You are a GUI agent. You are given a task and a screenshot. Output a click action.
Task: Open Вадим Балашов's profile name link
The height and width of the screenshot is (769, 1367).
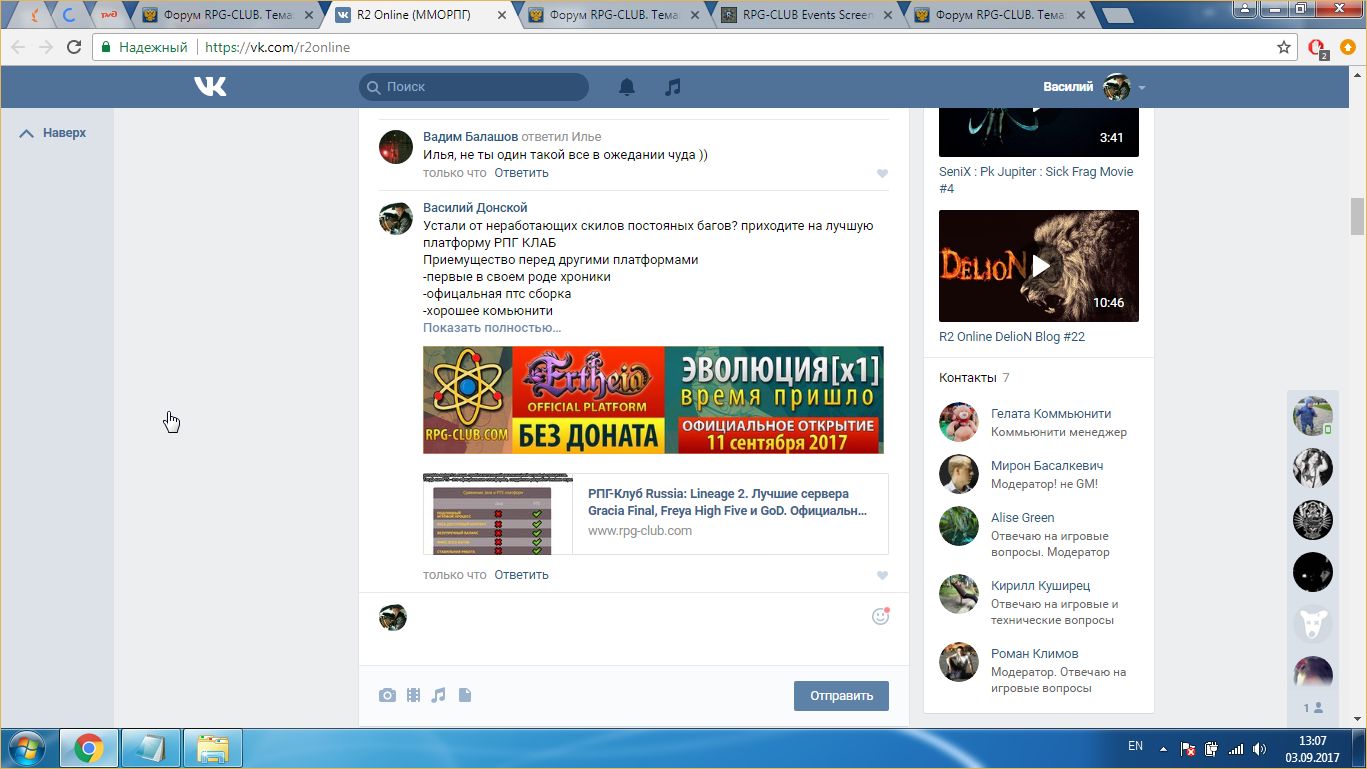pyautogui.click(x=470, y=137)
